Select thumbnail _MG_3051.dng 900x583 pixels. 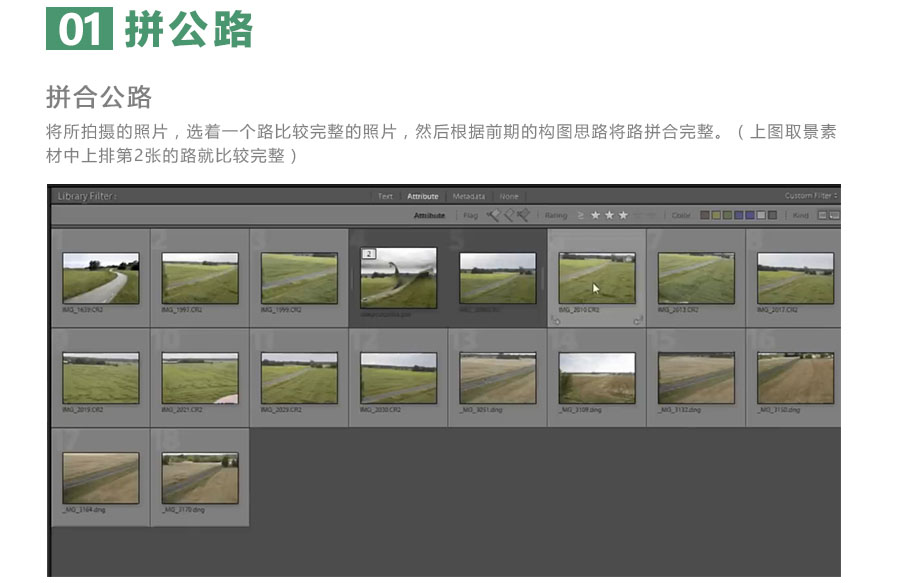tap(498, 378)
